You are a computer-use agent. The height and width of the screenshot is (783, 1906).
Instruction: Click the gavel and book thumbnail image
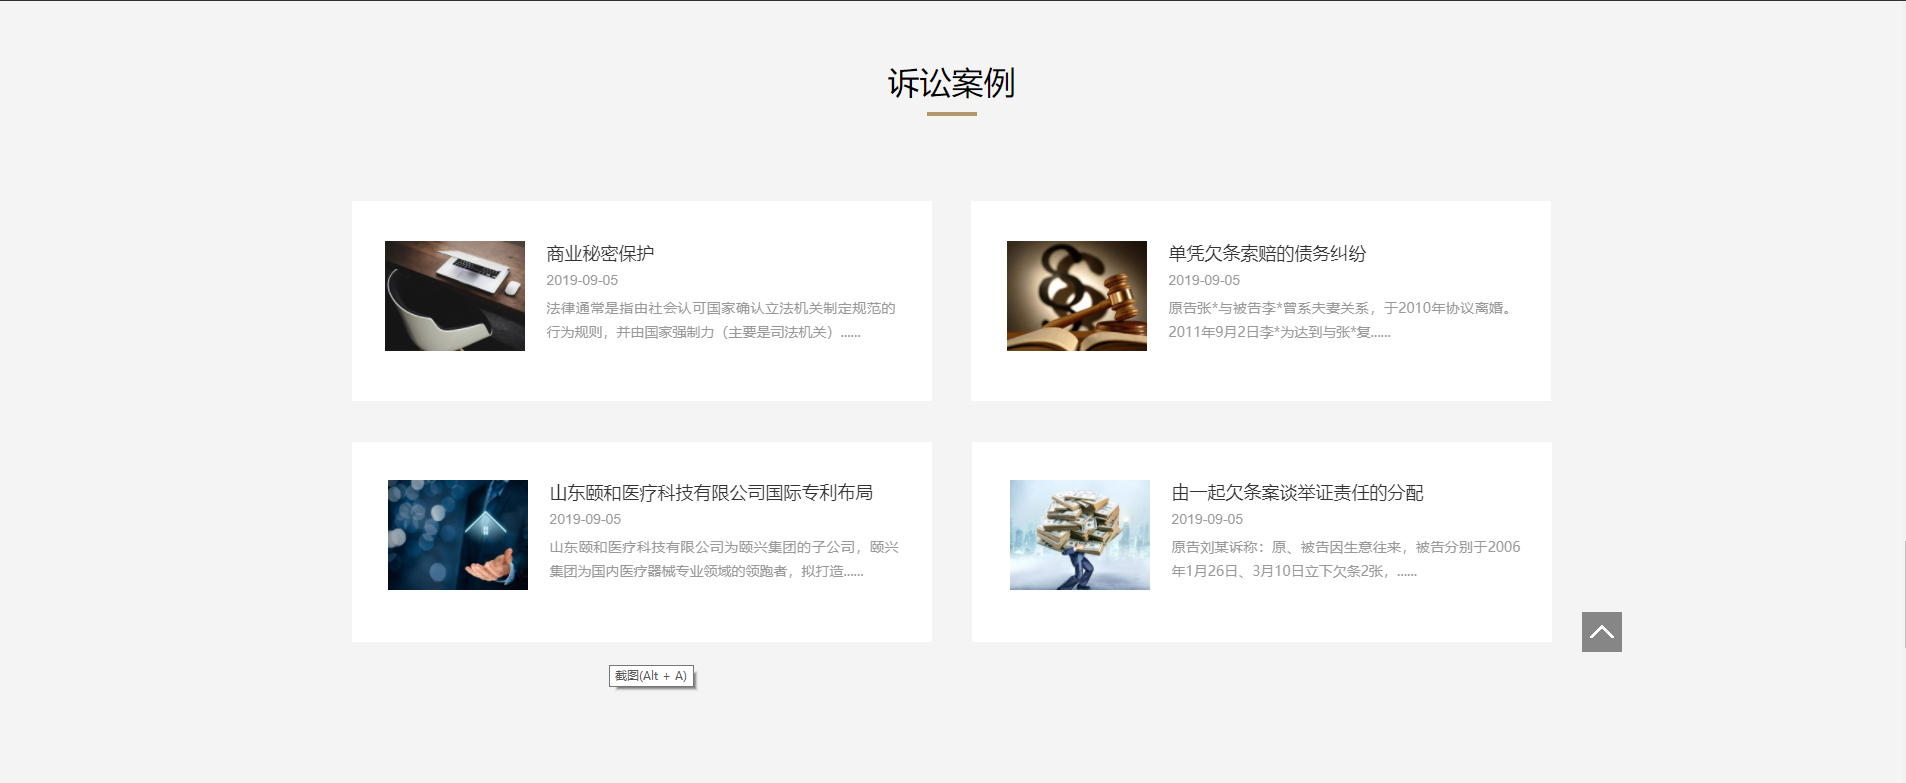point(1076,296)
